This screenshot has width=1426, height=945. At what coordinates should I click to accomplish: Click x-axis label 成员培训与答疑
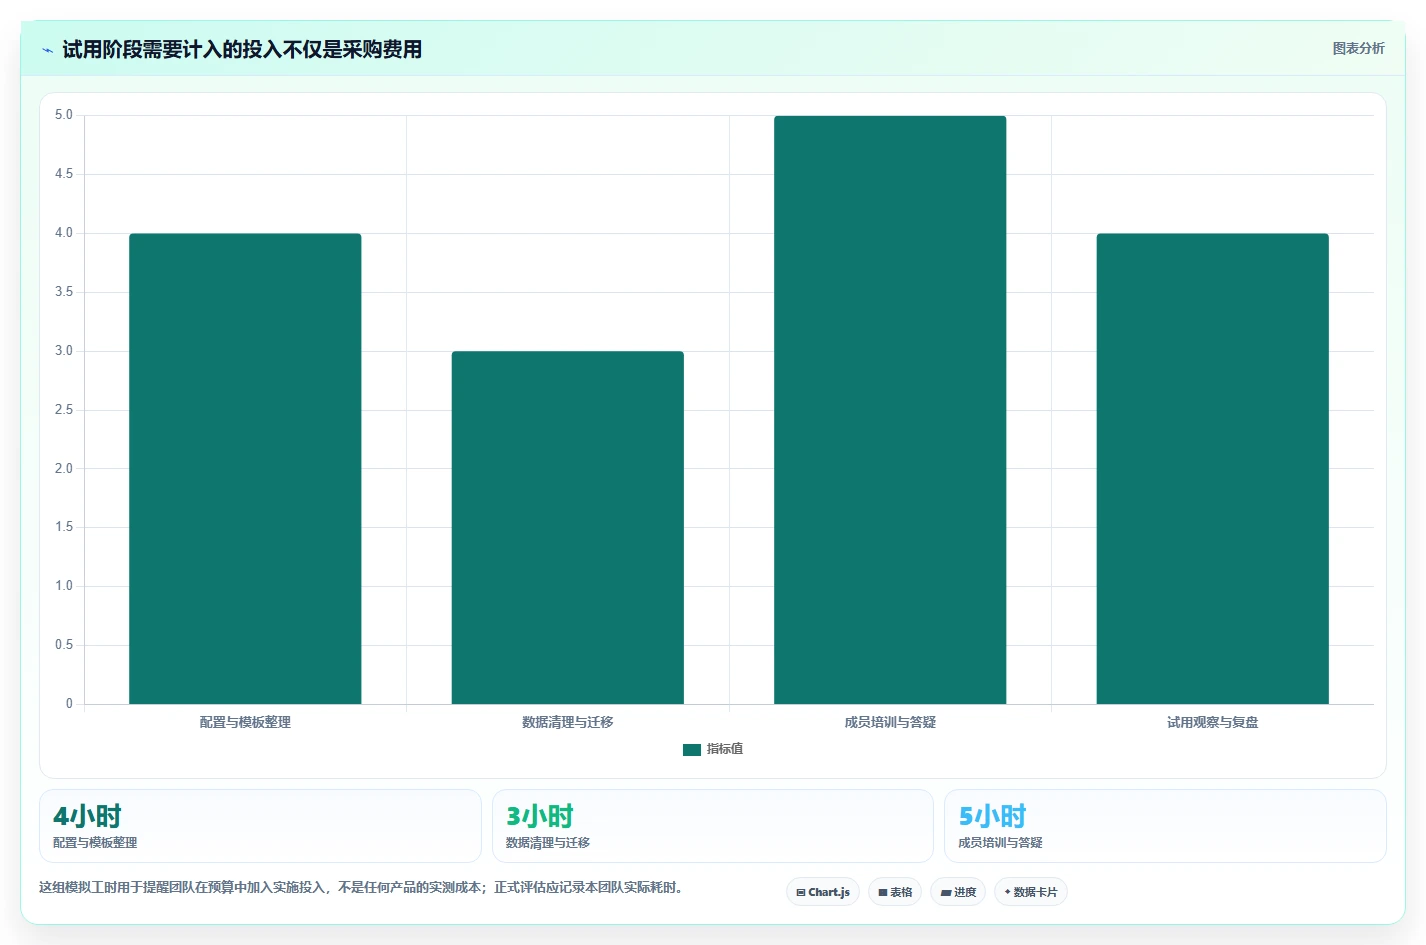(890, 722)
